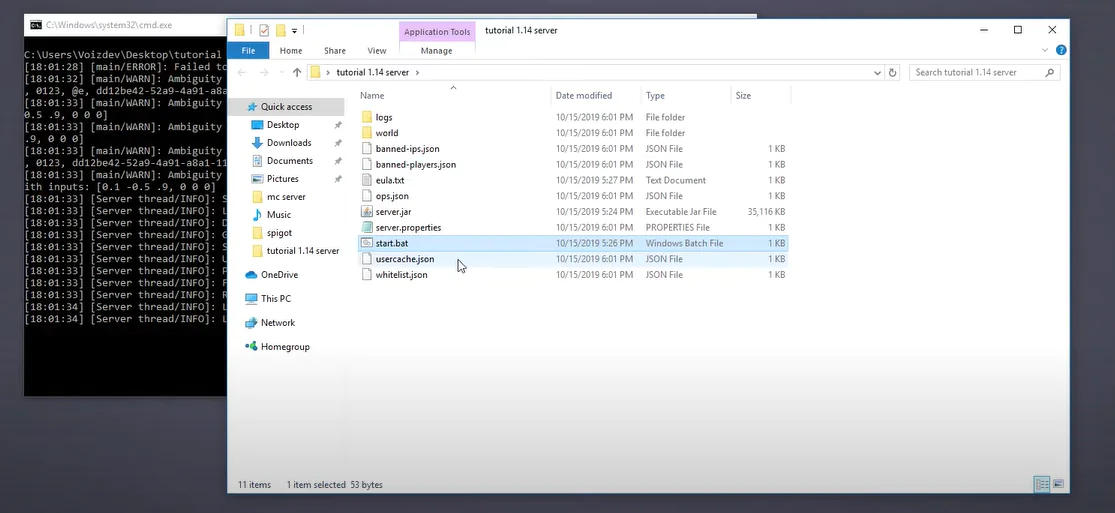Click the help question mark icon
This screenshot has width=1115, height=513.
point(1061,50)
